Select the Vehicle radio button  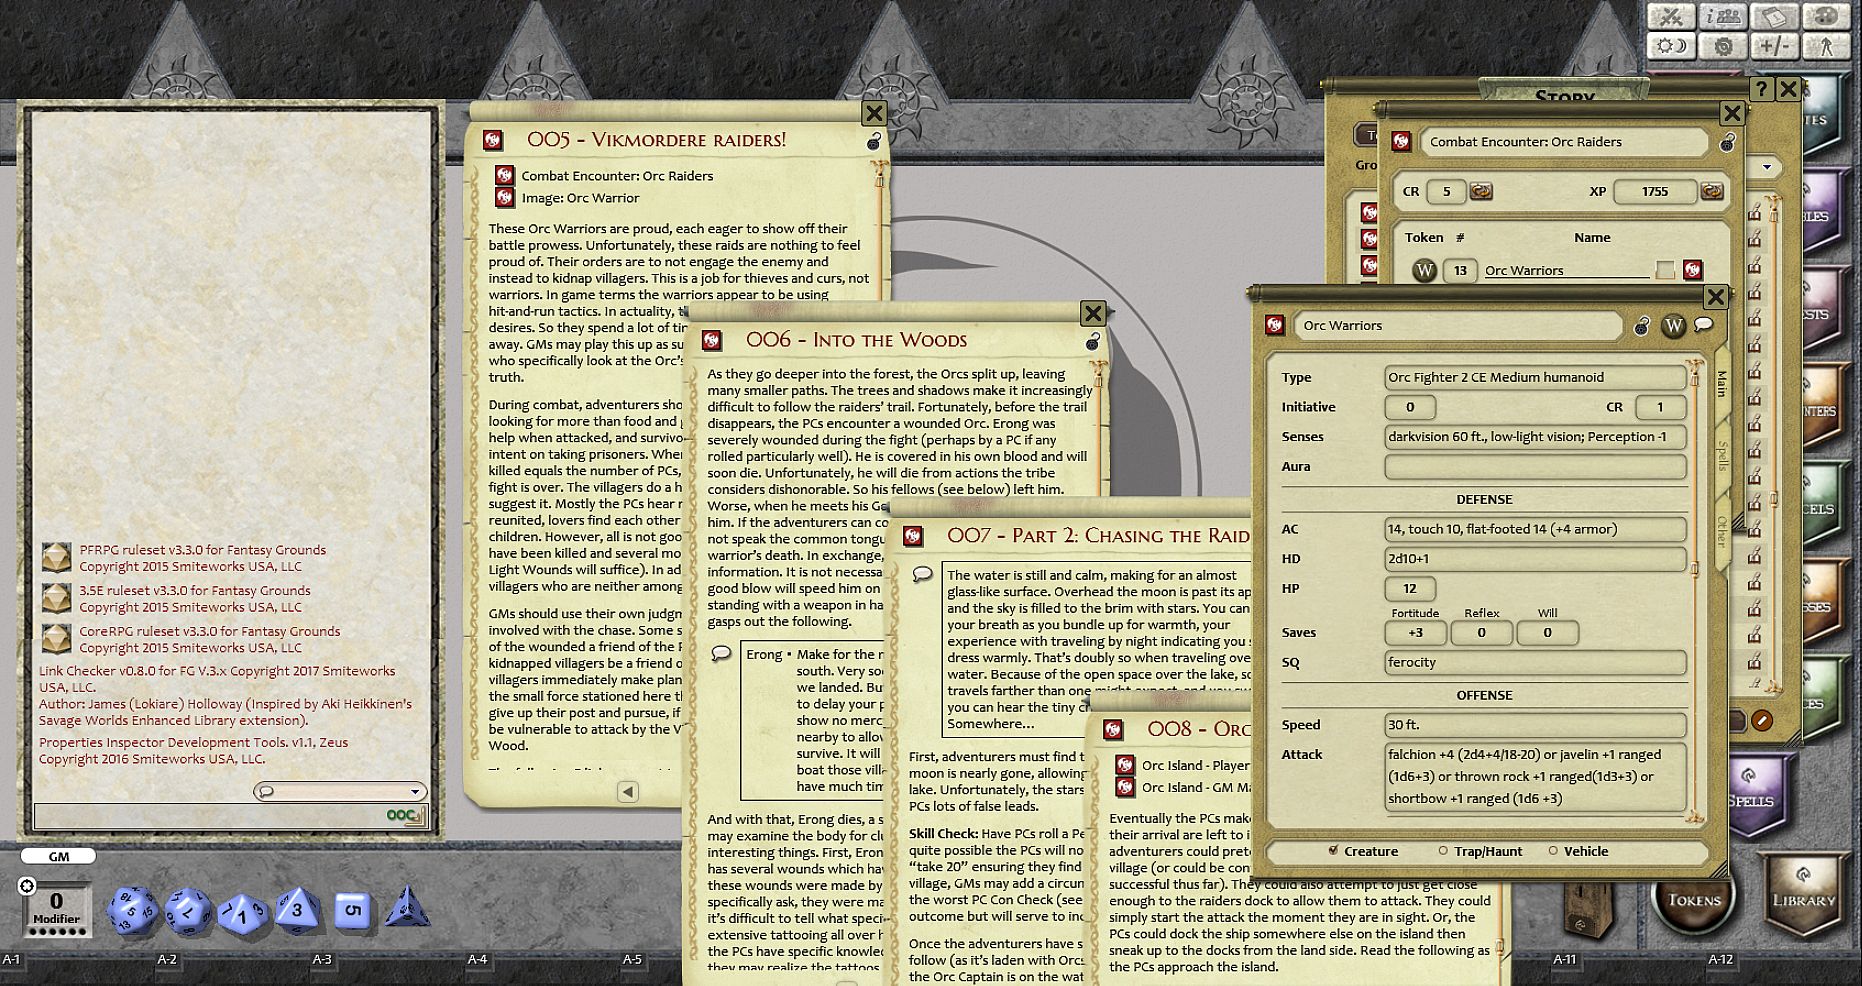tap(1552, 851)
